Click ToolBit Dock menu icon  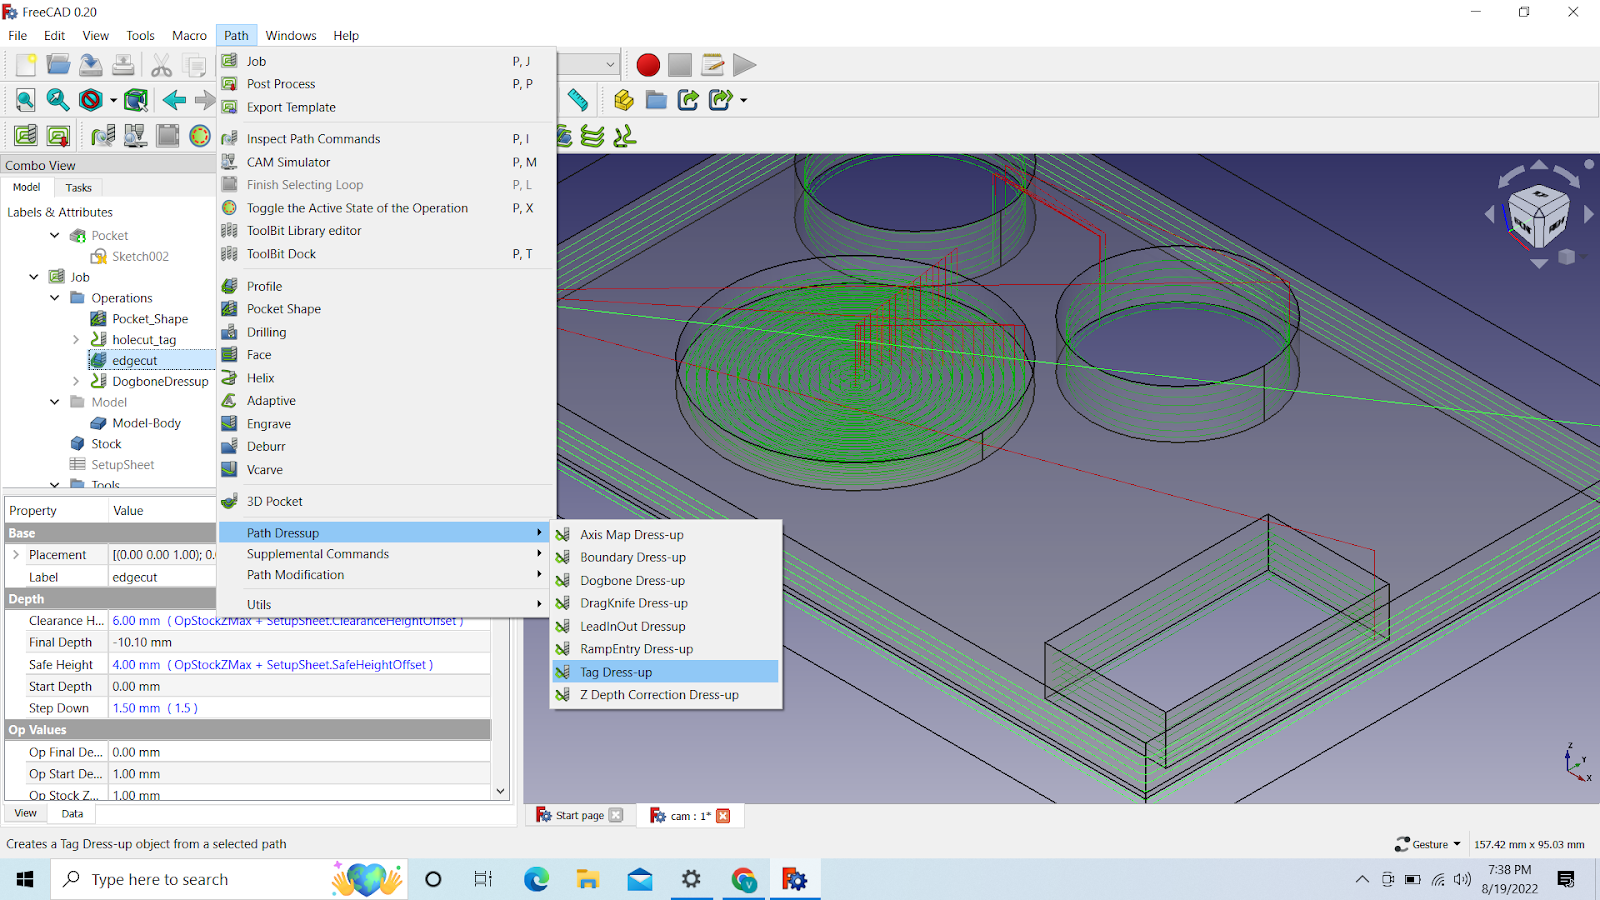[x=229, y=254]
